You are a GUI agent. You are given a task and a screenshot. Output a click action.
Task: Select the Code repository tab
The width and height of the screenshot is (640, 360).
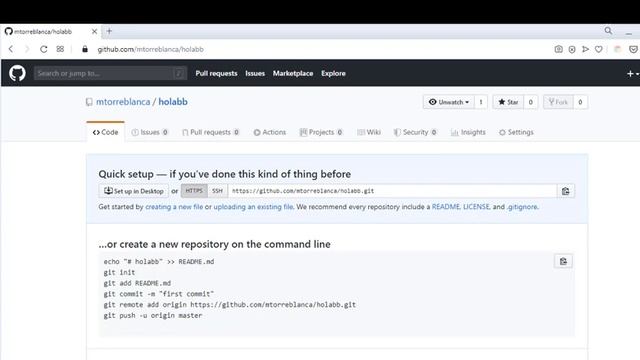(x=105, y=132)
